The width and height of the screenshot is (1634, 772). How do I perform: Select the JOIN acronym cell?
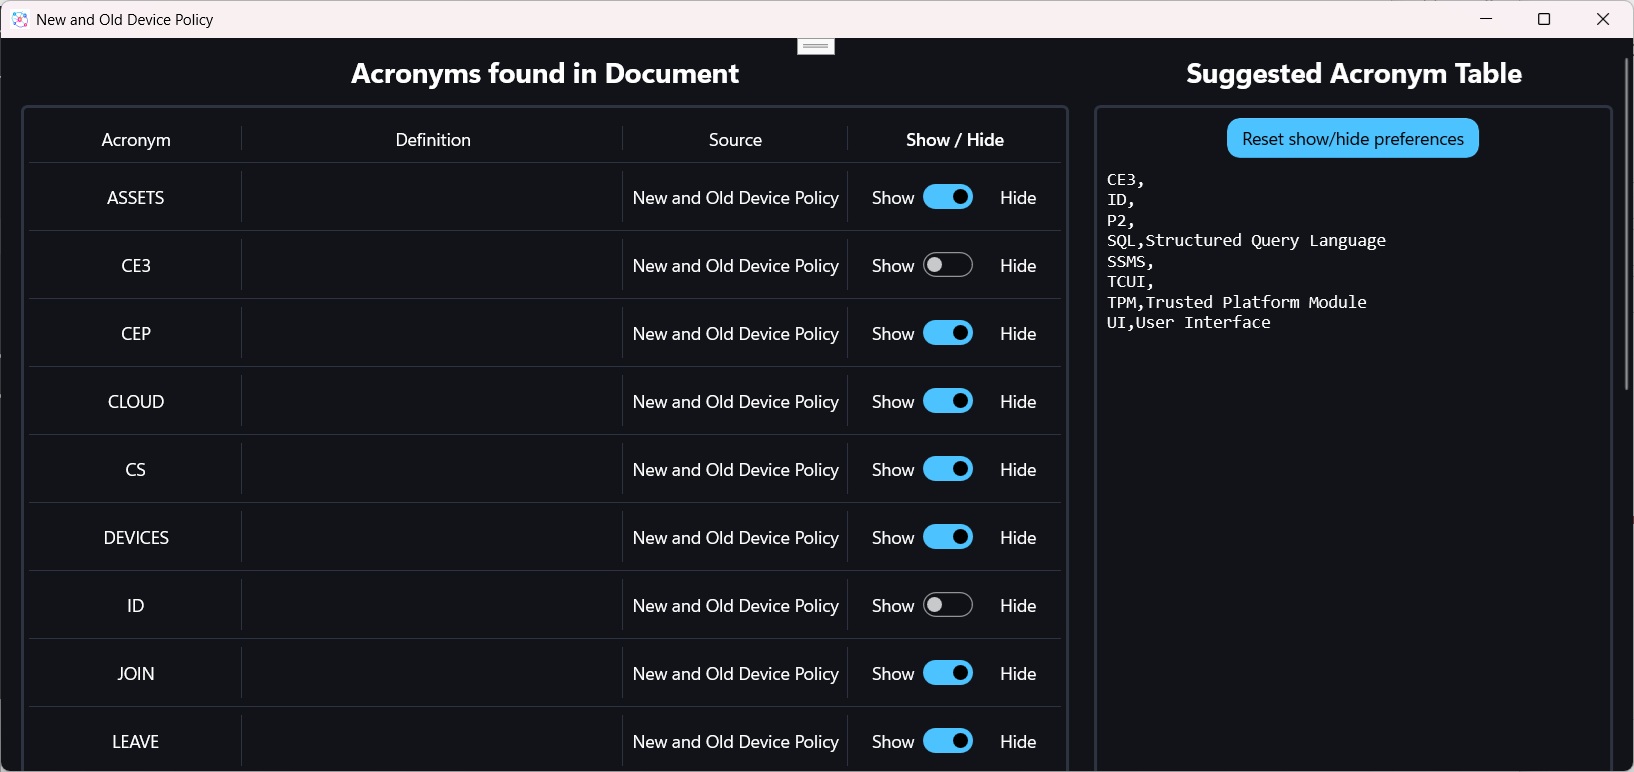pyautogui.click(x=136, y=674)
